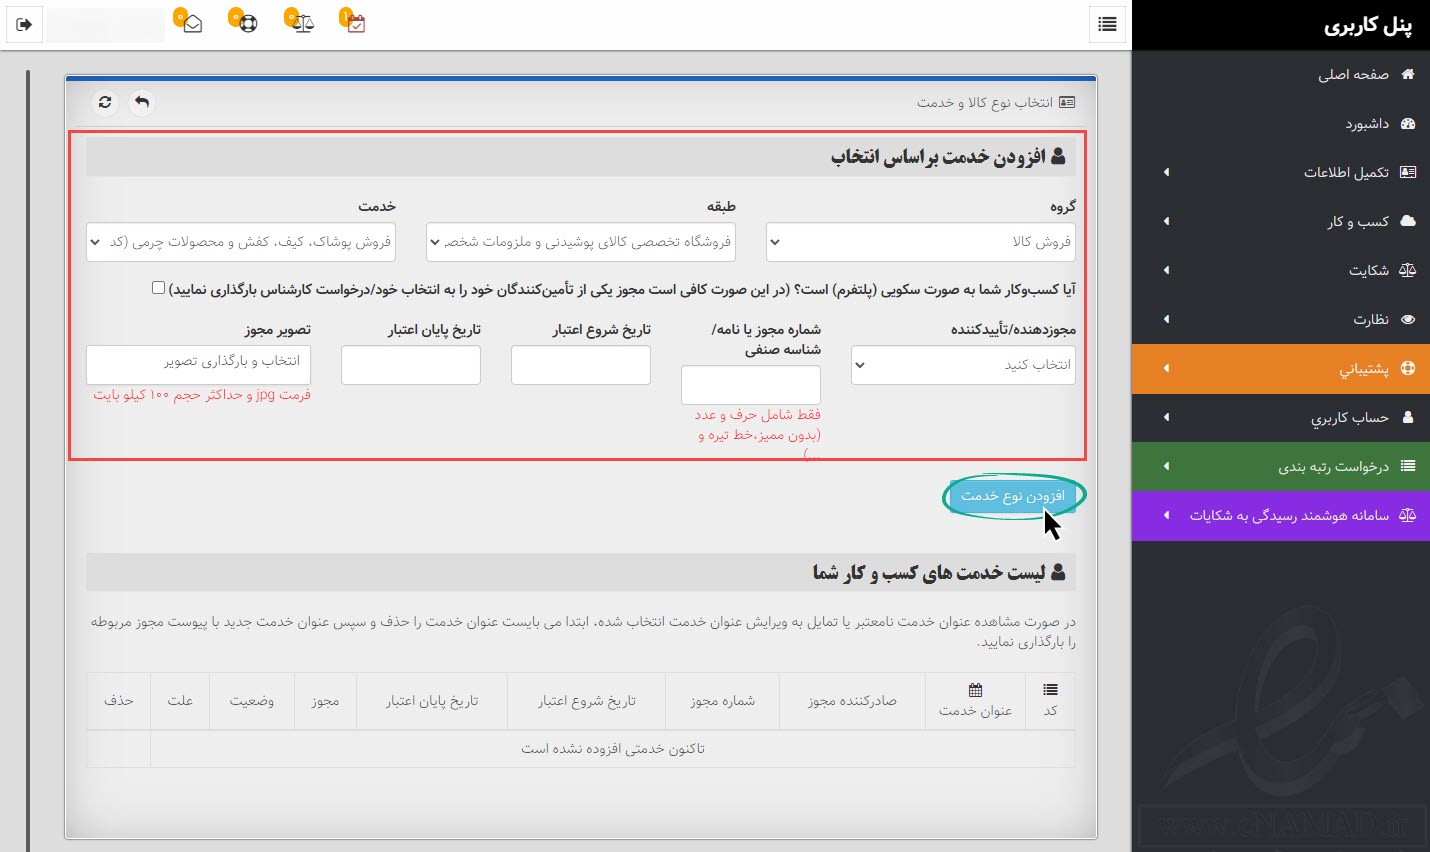Click the eye icon beside نظارت
Image resolution: width=1430 pixels, height=852 pixels.
point(1408,319)
